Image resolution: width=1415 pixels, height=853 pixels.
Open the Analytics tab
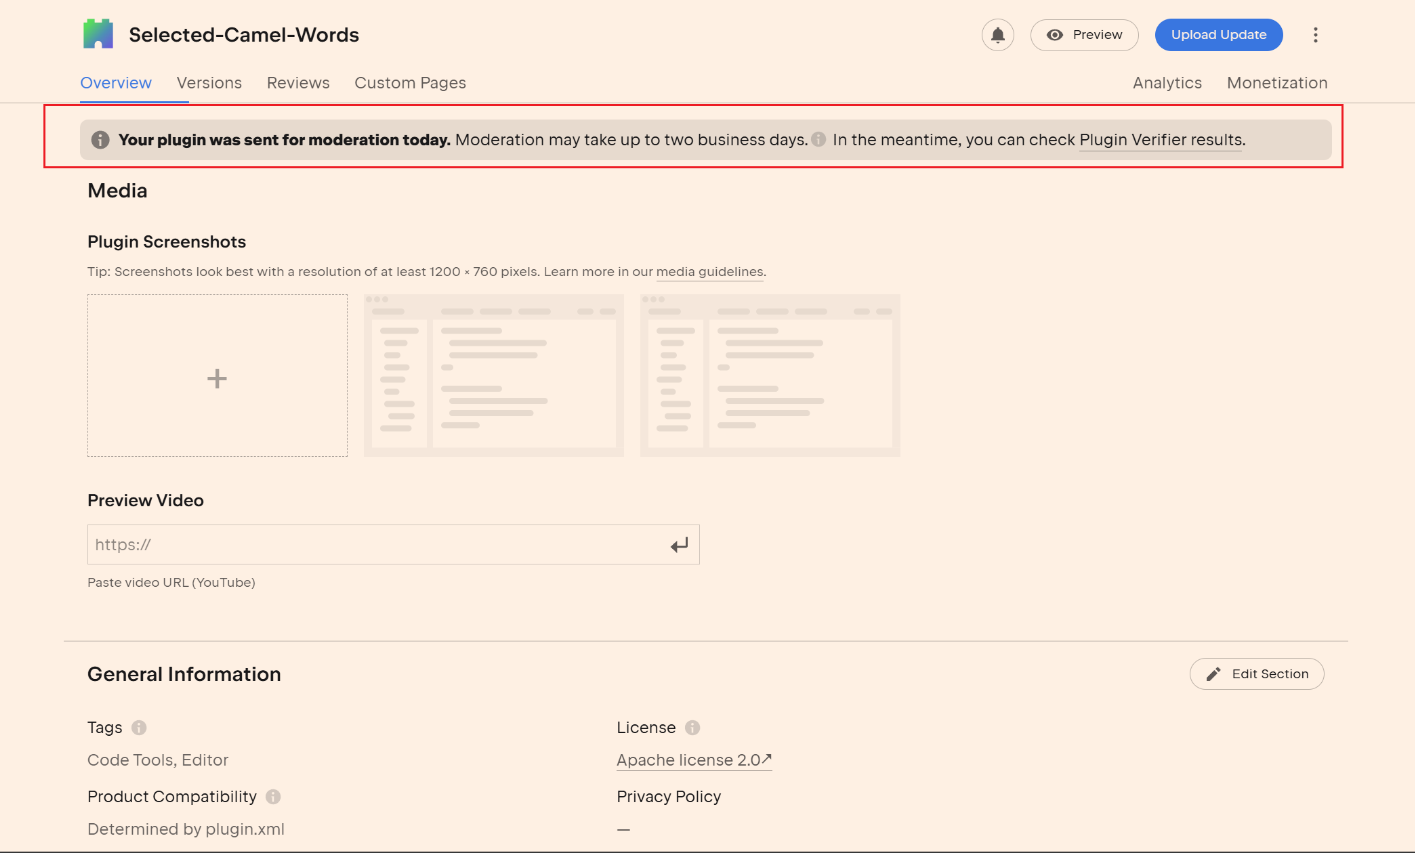[x=1167, y=83]
